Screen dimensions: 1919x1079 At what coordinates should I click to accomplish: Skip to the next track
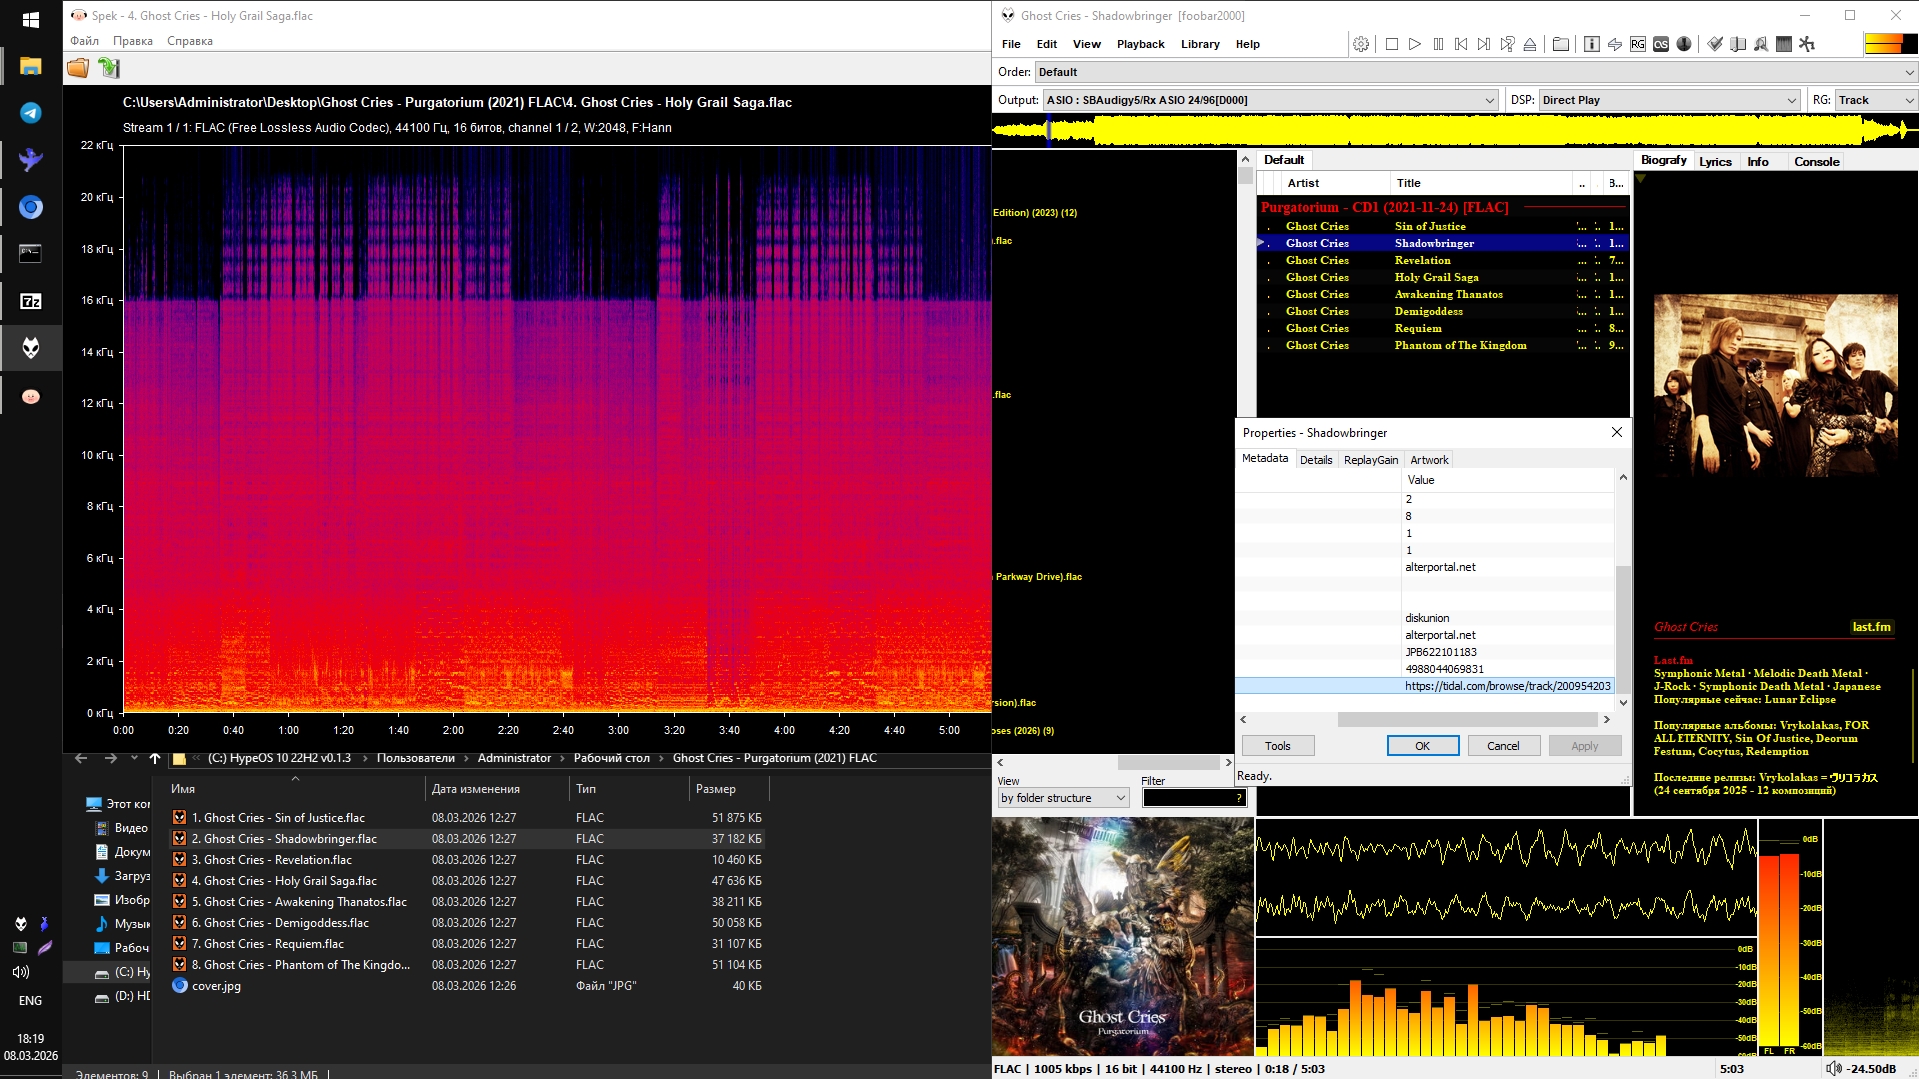(1484, 44)
